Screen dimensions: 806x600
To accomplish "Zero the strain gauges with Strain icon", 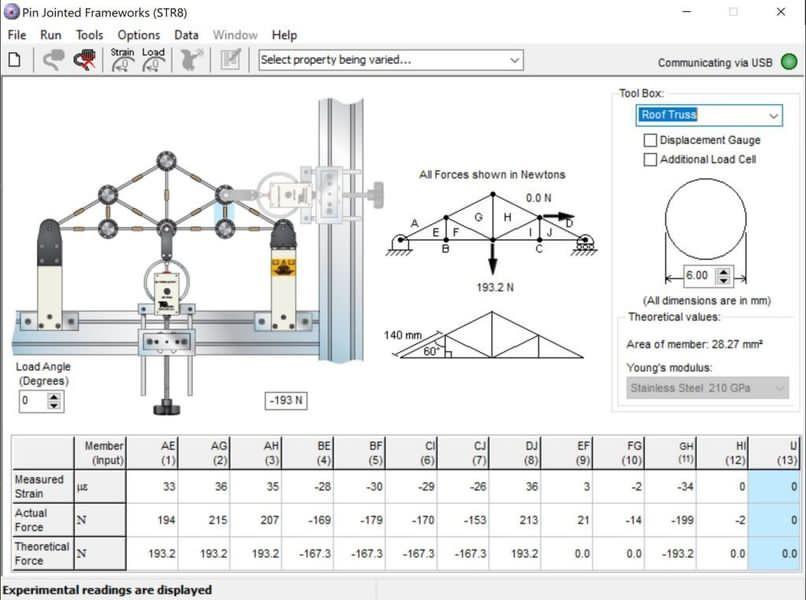I will (x=122, y=60).
